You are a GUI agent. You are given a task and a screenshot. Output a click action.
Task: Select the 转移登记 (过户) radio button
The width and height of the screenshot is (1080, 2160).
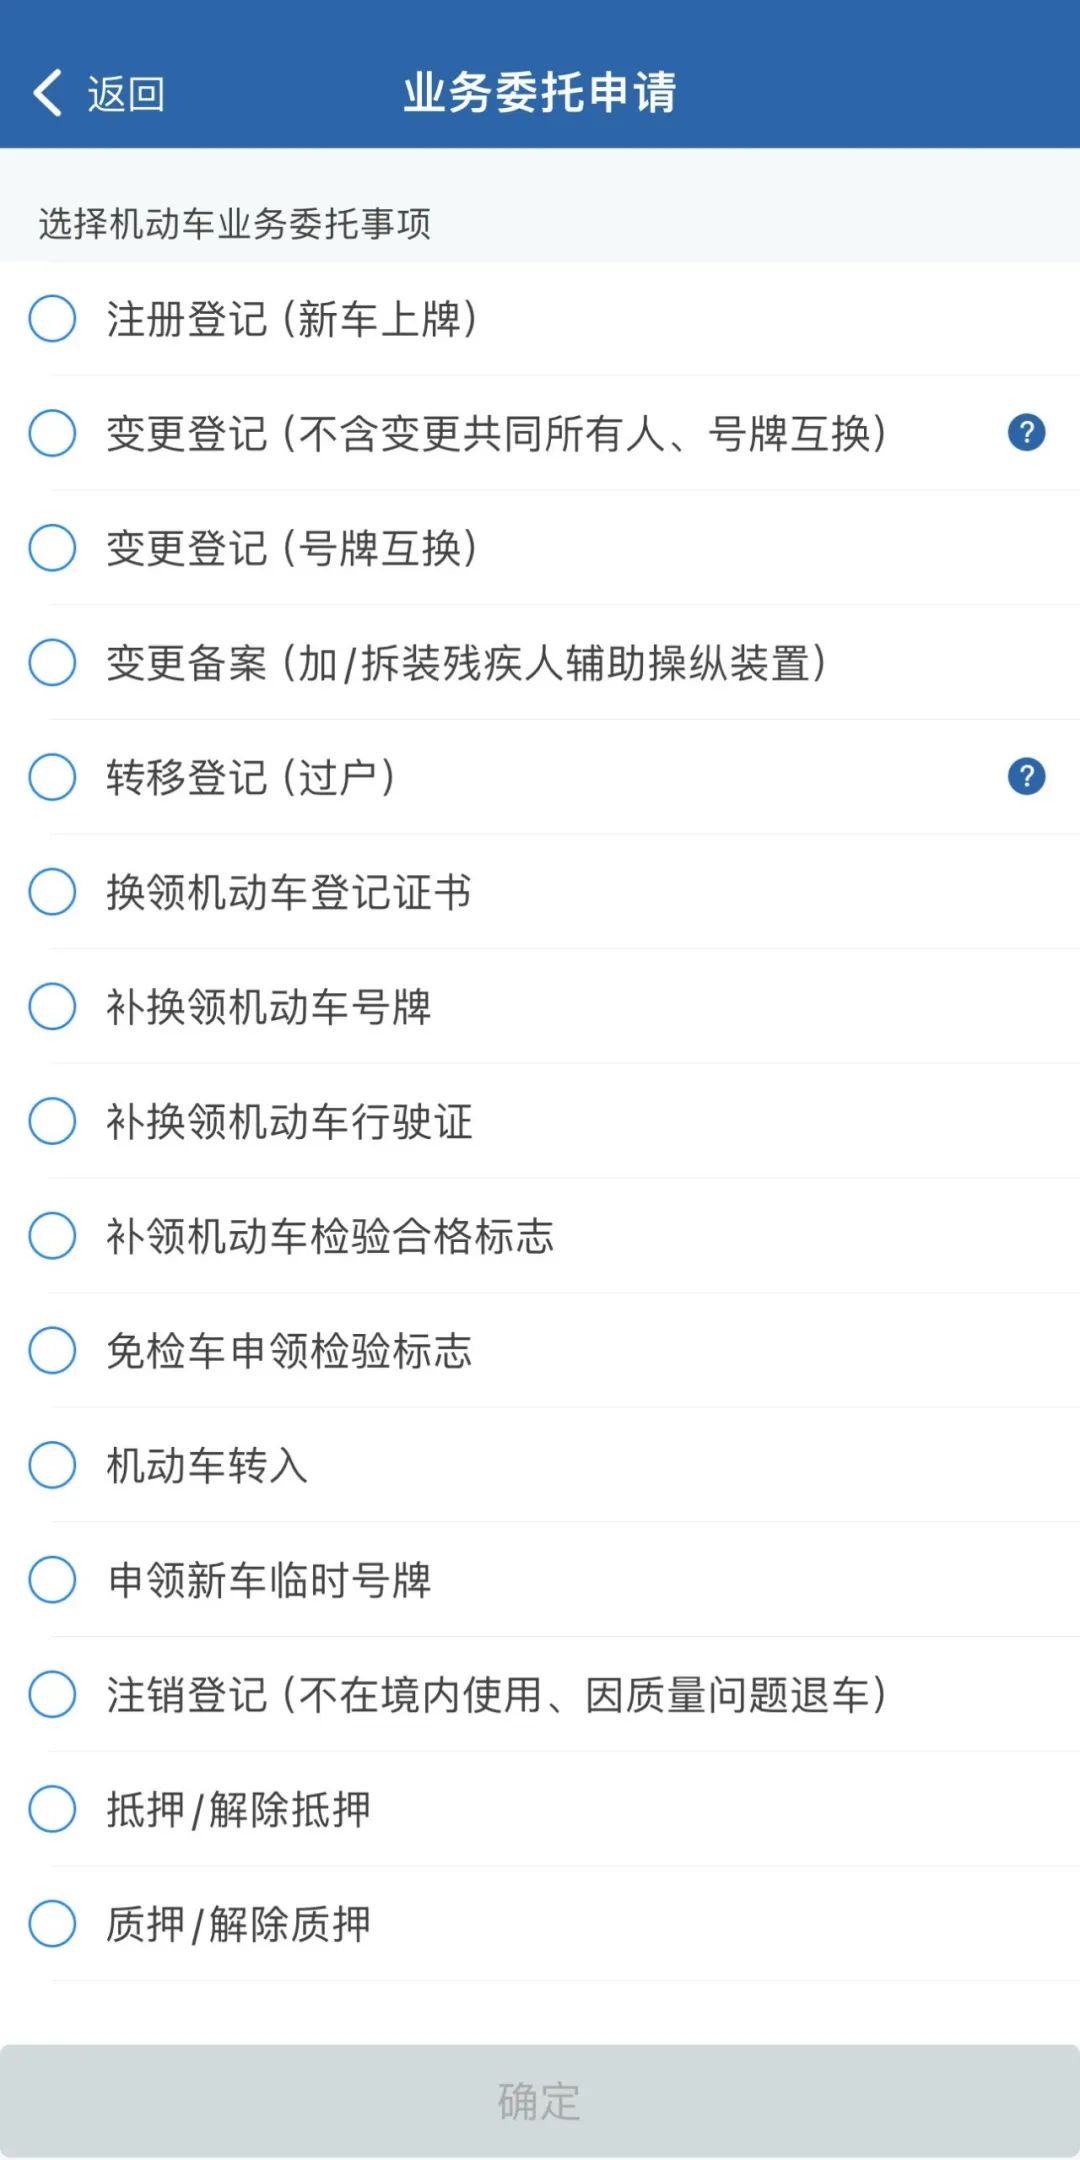pos(52,777)
